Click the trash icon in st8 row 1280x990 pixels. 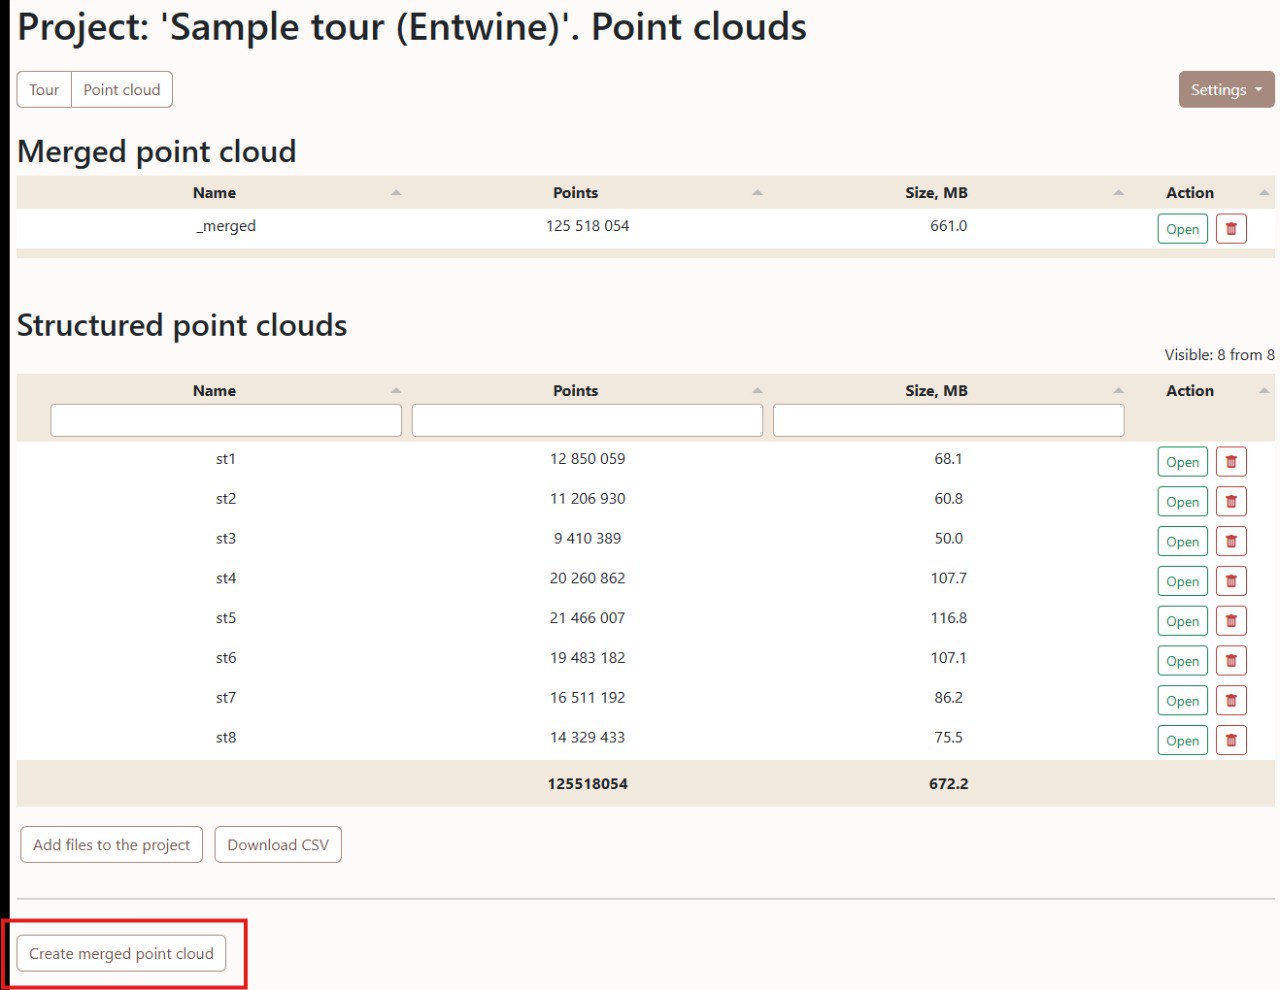tap(1231, 741)
